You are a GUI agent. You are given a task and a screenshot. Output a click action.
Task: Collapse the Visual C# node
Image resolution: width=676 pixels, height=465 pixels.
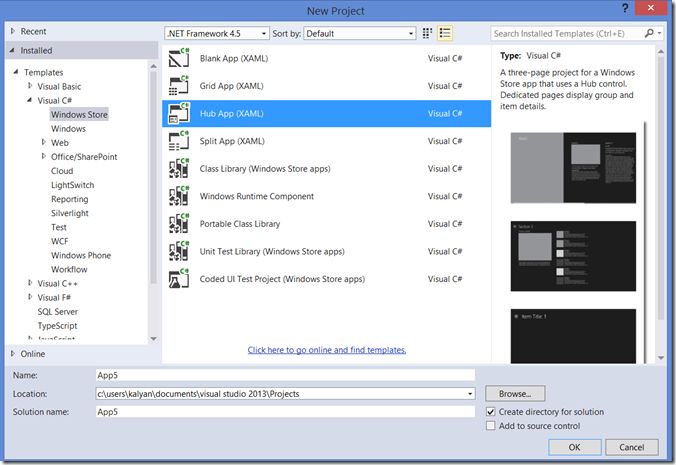coord(29,100)
